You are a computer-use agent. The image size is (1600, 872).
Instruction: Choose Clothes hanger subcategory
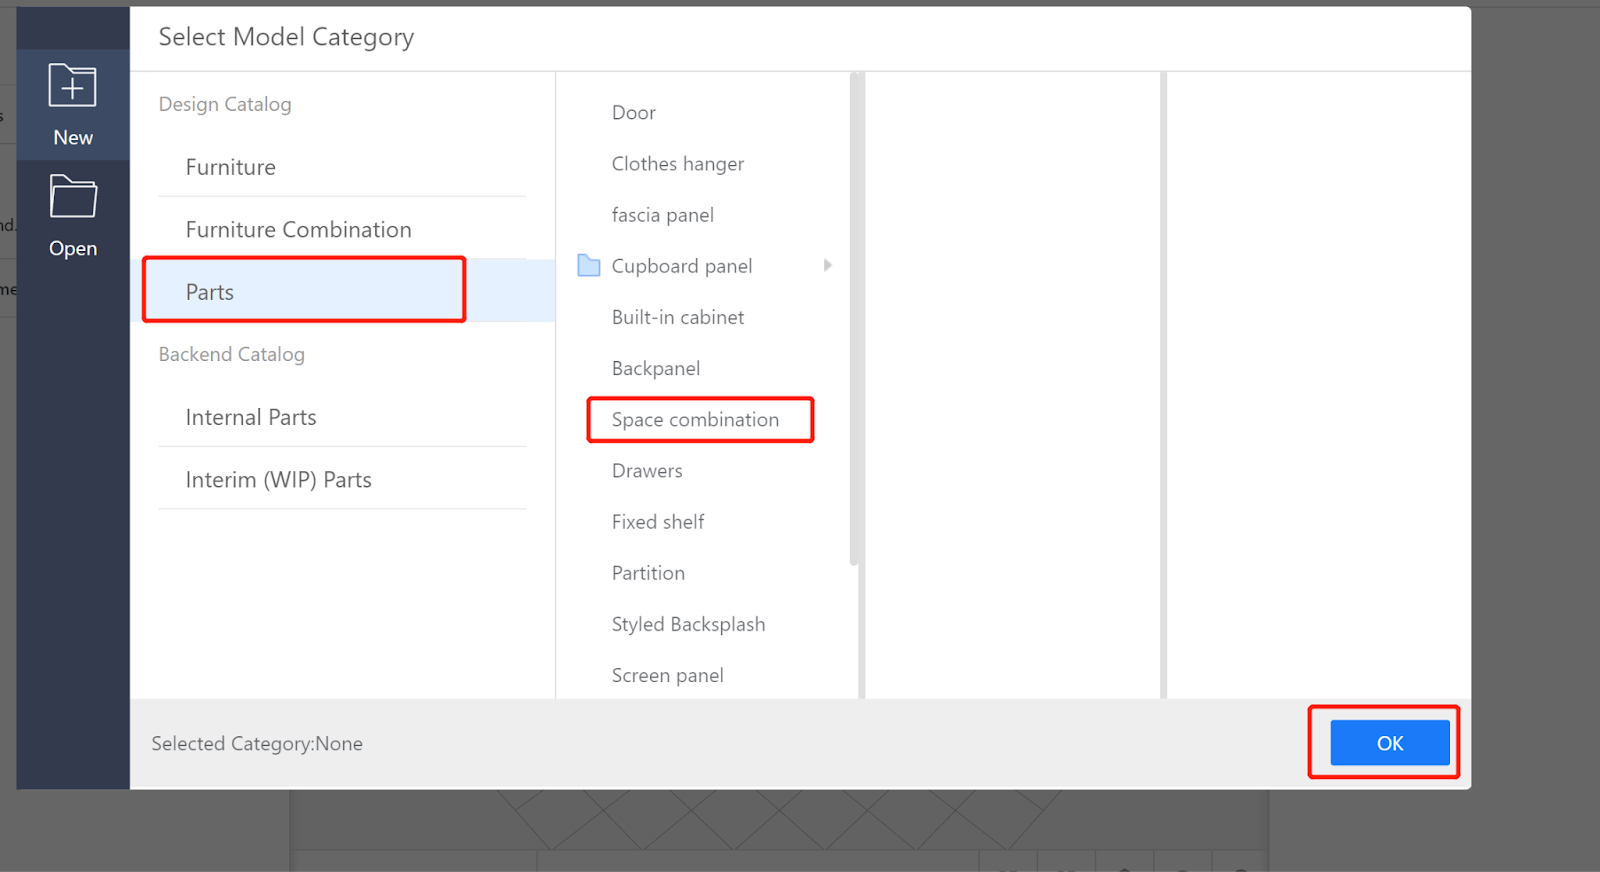[678, 164]
